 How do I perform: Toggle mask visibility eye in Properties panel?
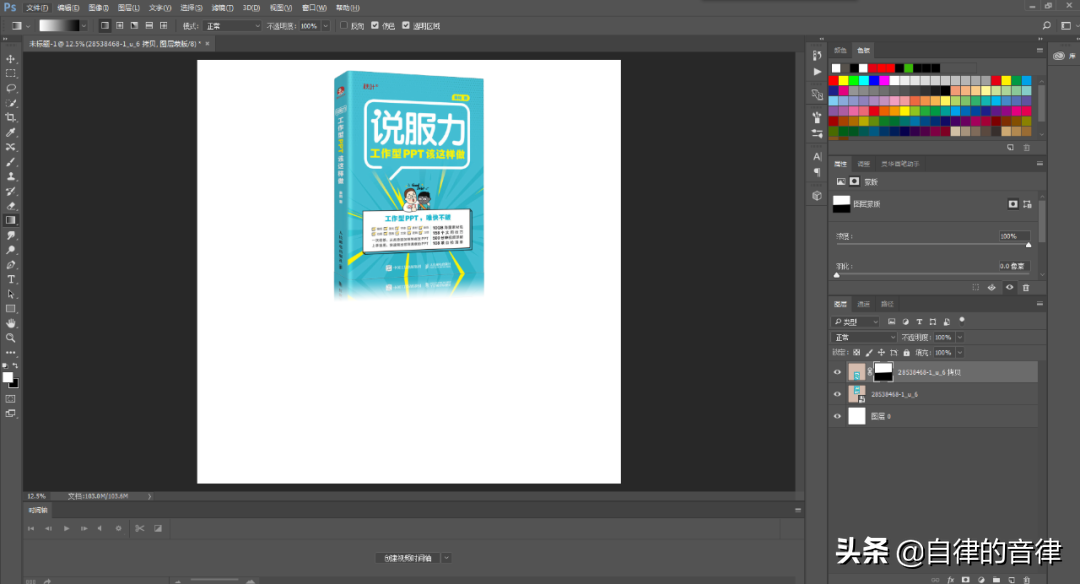[x=1009, y=288]
